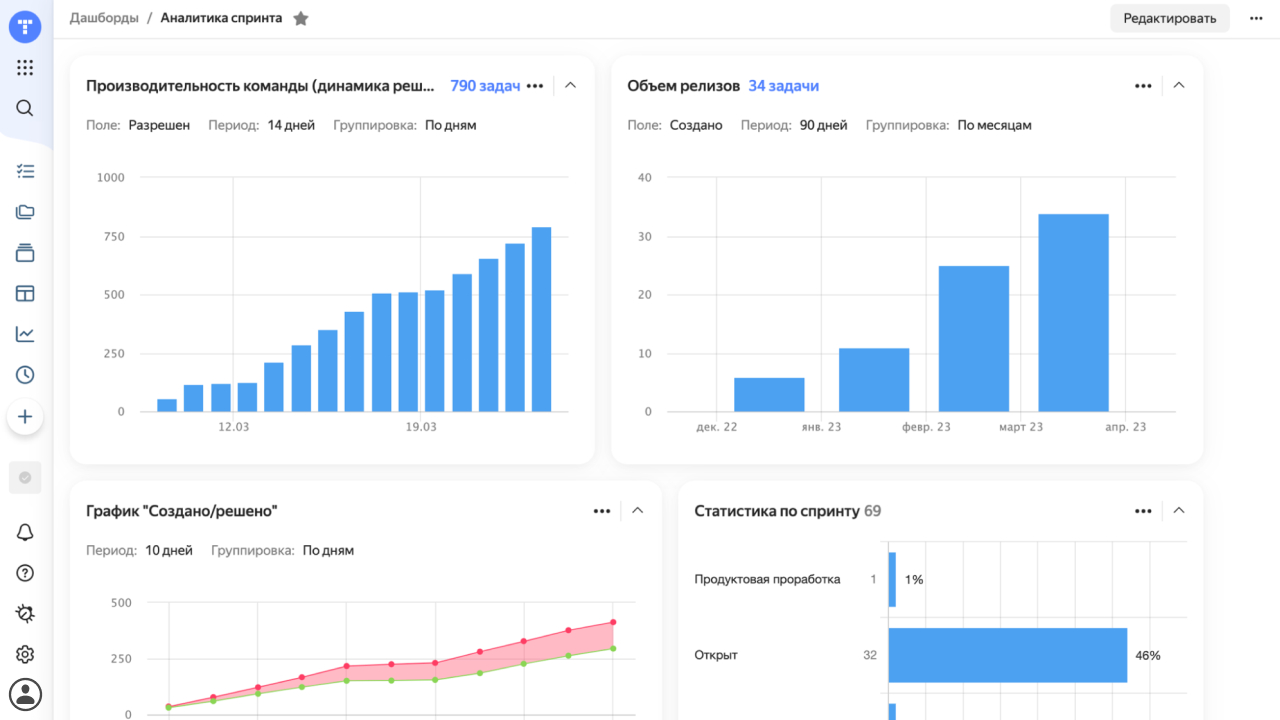Open help via the question mark icon

[x=25, y=573]
